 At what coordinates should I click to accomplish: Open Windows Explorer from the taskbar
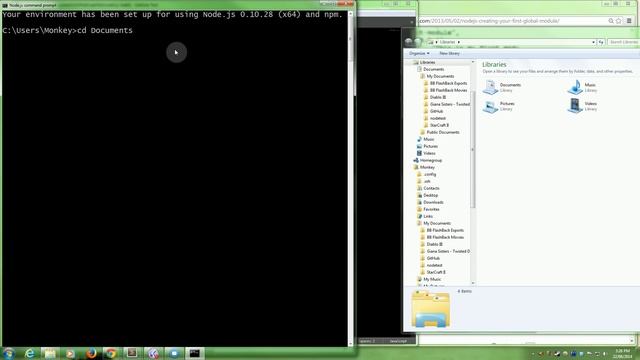[50, 353]
